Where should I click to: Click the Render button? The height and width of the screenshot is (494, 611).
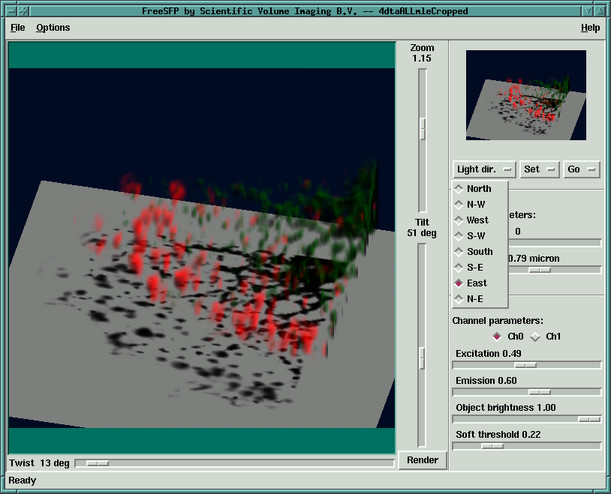[x=422, y=460]
